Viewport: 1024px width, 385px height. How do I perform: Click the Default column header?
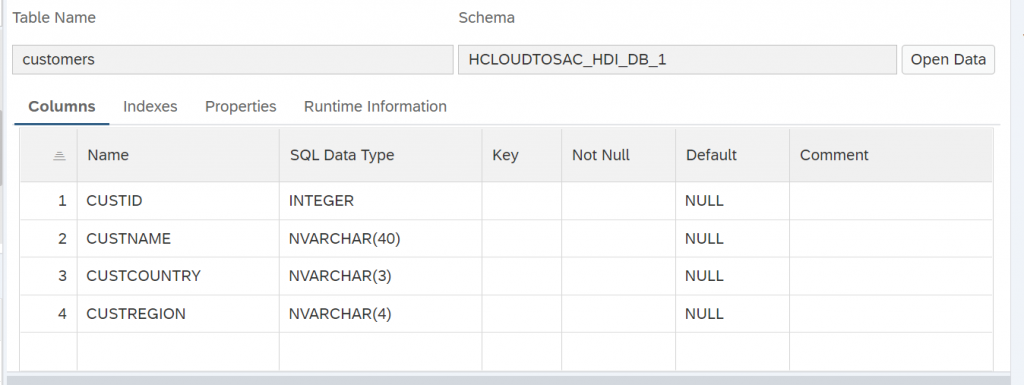point(733,155)
